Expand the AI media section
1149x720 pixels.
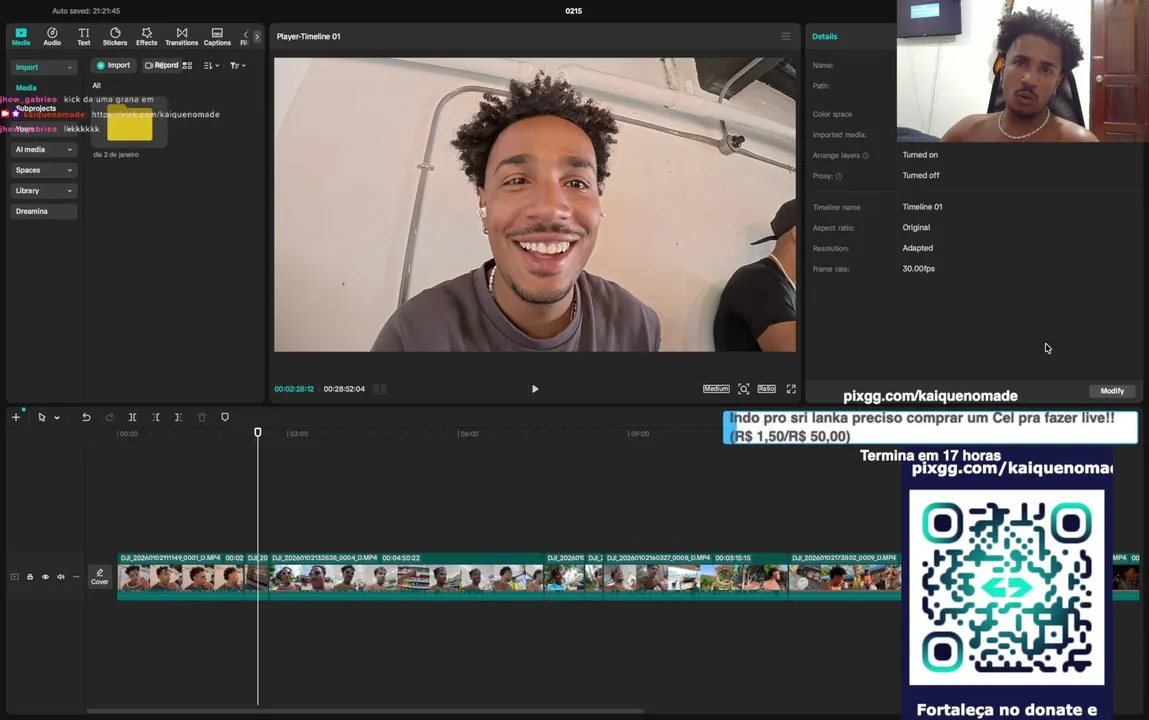(x=44, y=149)
